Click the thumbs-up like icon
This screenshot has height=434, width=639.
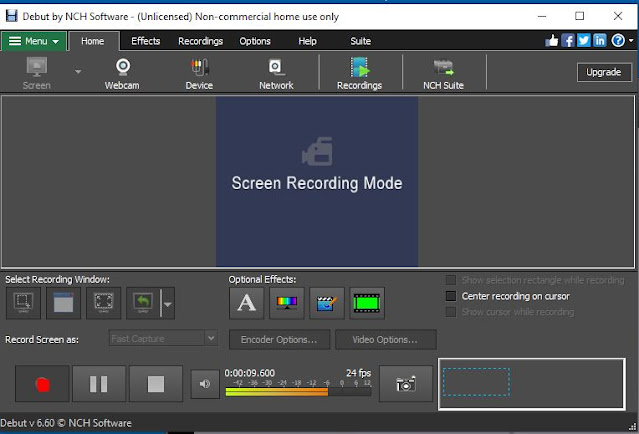click(x=551, y=40)
